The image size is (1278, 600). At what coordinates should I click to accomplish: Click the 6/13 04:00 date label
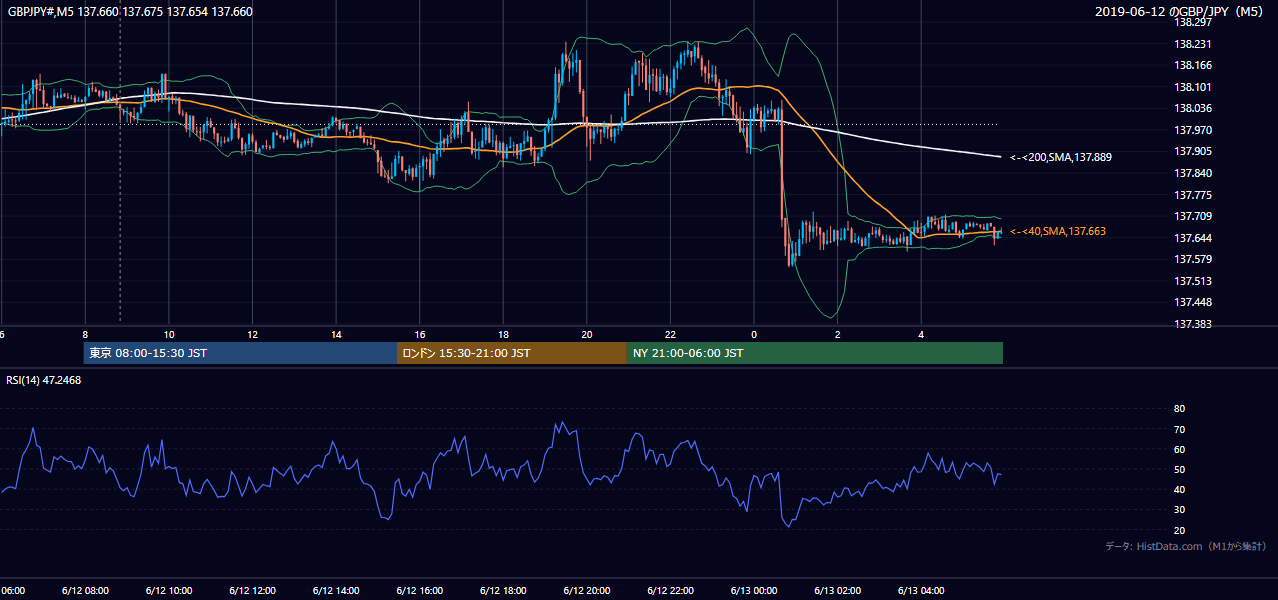(x=921, y=590)
